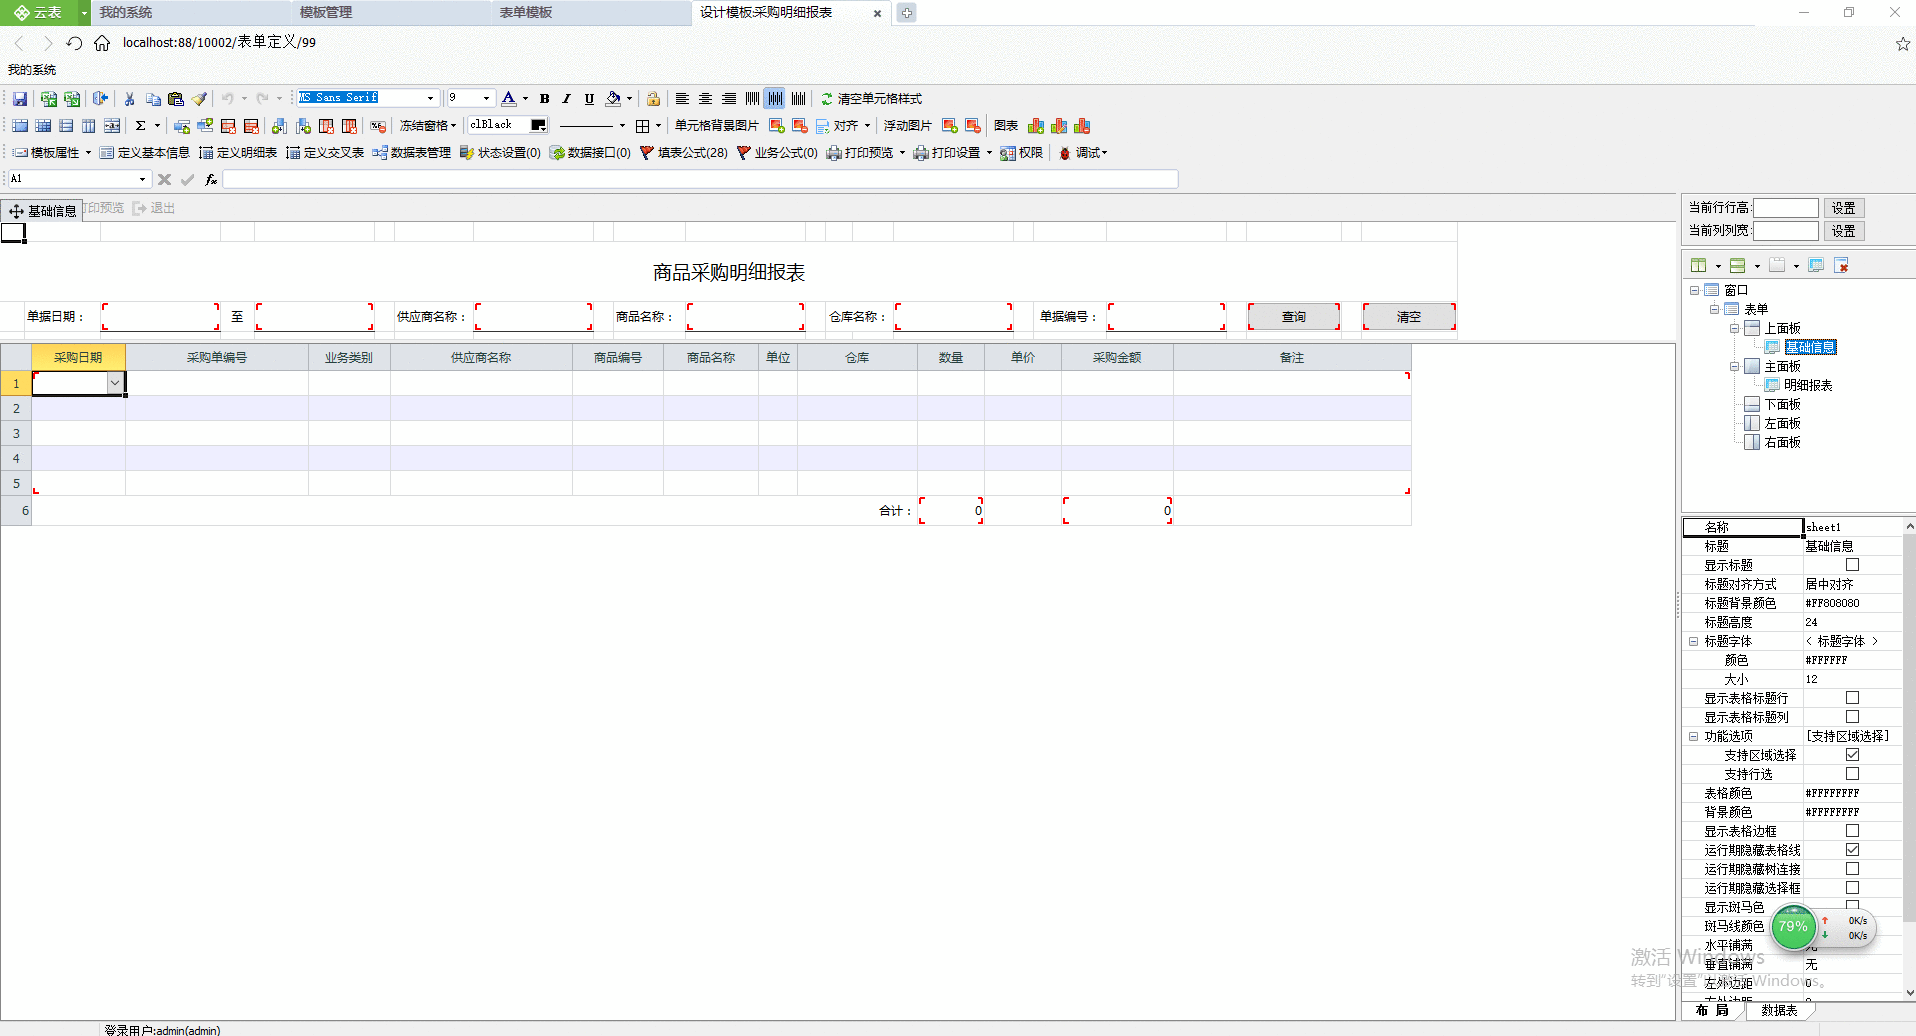The image size is (1916, 1036).
Task: Open the font size dropdown
Action: (487, 98)
